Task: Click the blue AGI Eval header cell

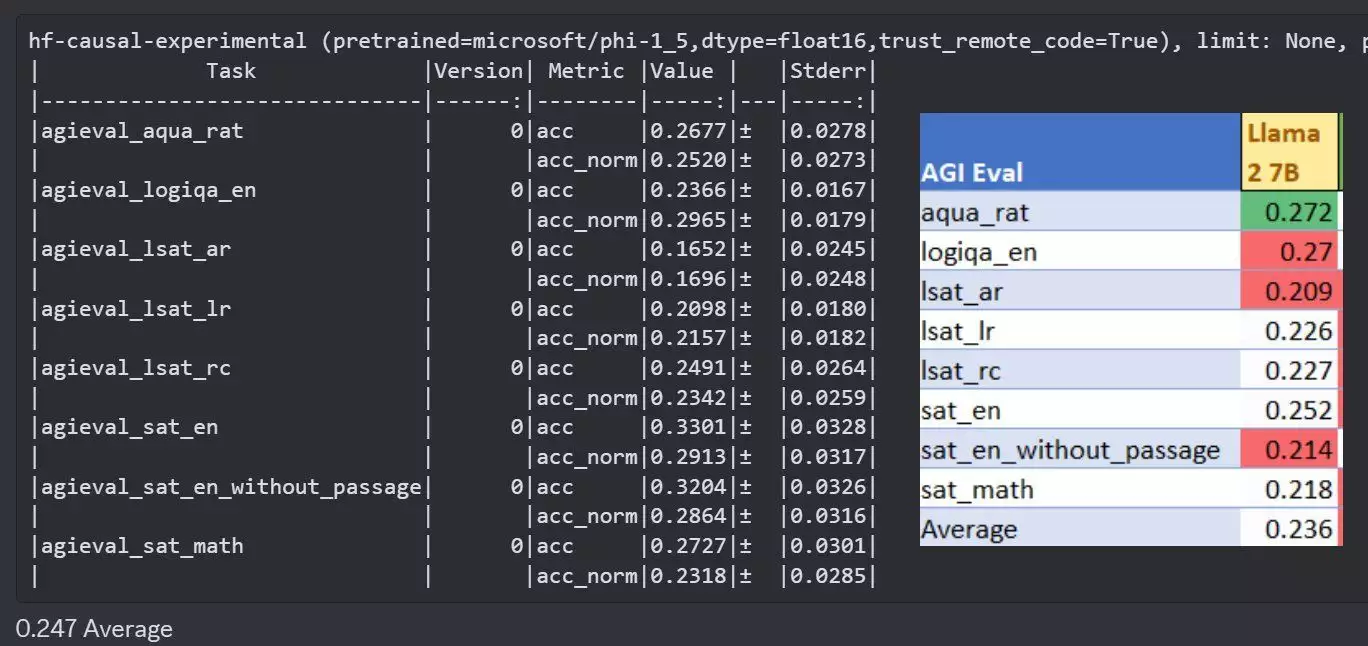Action: 1080,153
